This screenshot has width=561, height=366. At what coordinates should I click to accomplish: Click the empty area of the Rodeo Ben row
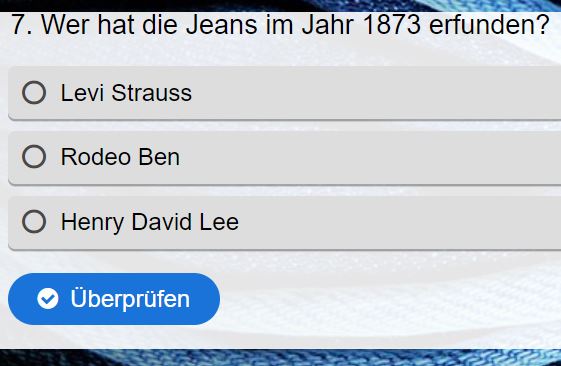[369, 157]
